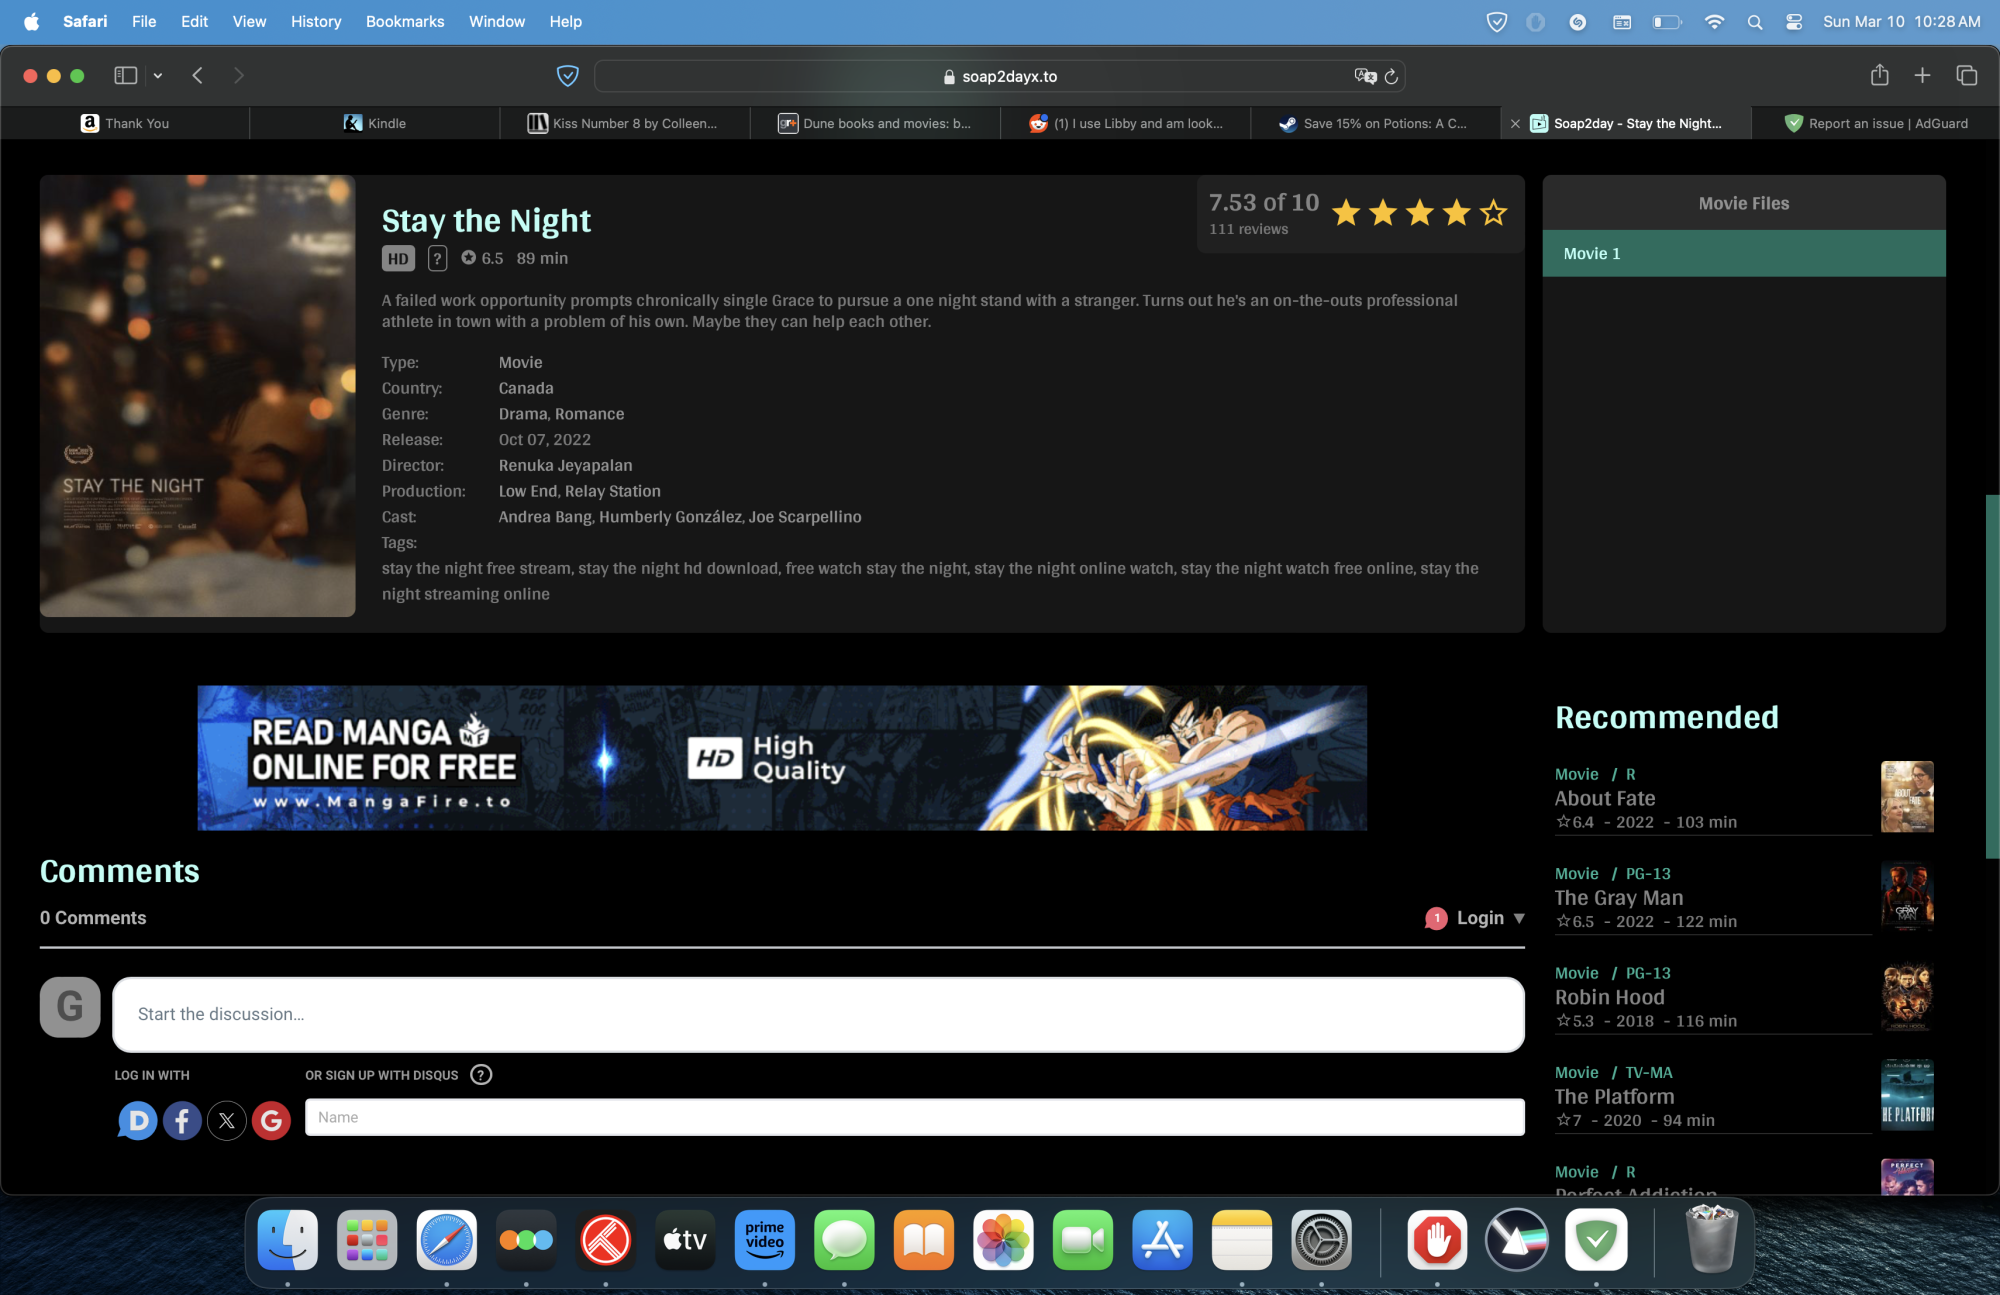Open the Bookmarks menu
The image size is (2000, 1295).
coord(404,22)
